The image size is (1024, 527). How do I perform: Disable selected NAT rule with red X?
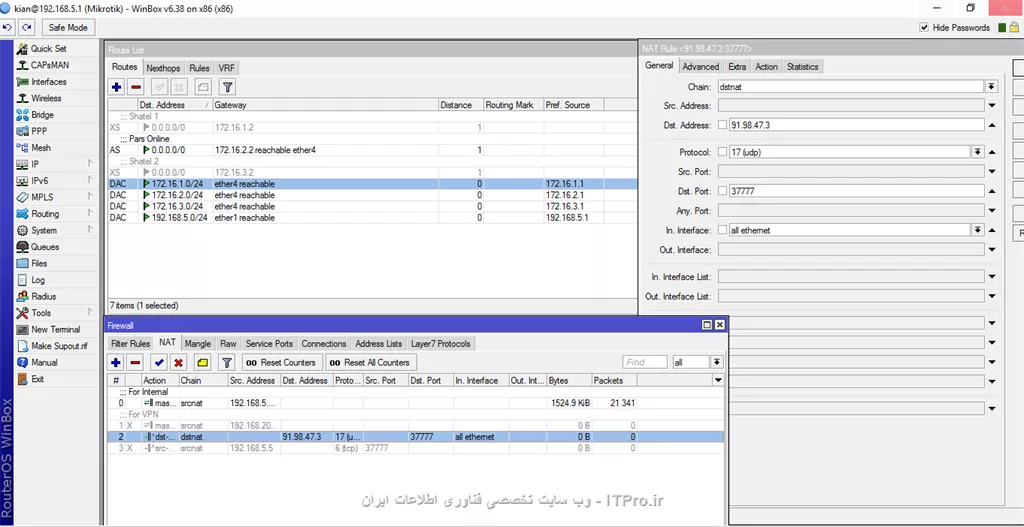coord(178,362)
